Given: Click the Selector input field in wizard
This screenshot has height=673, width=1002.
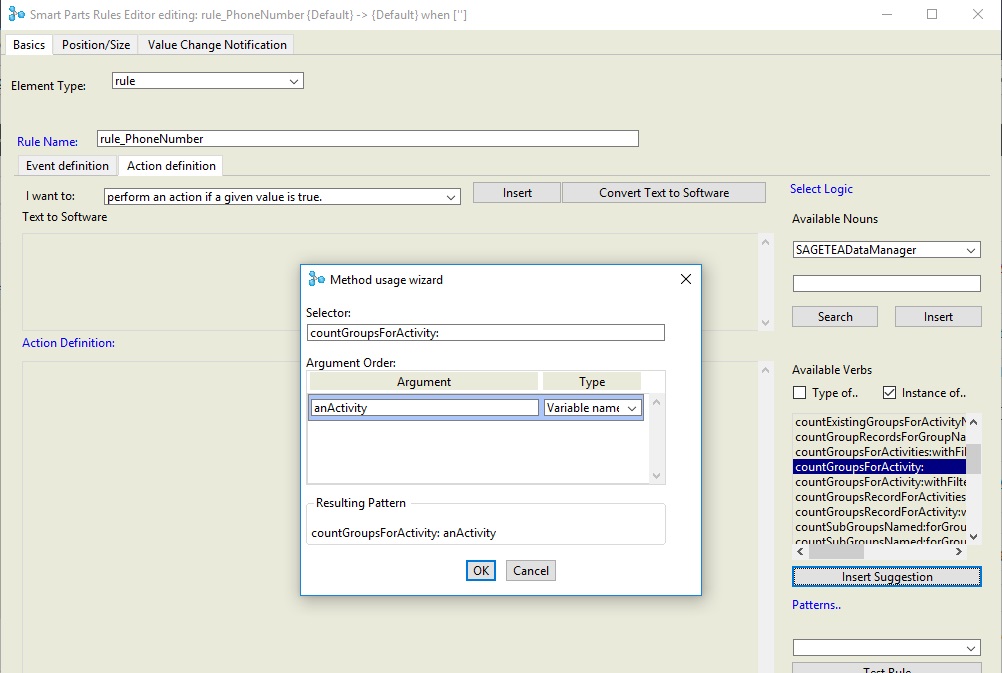Looking at the screenshot, I should pyautogui.click(x=486, y=332).
